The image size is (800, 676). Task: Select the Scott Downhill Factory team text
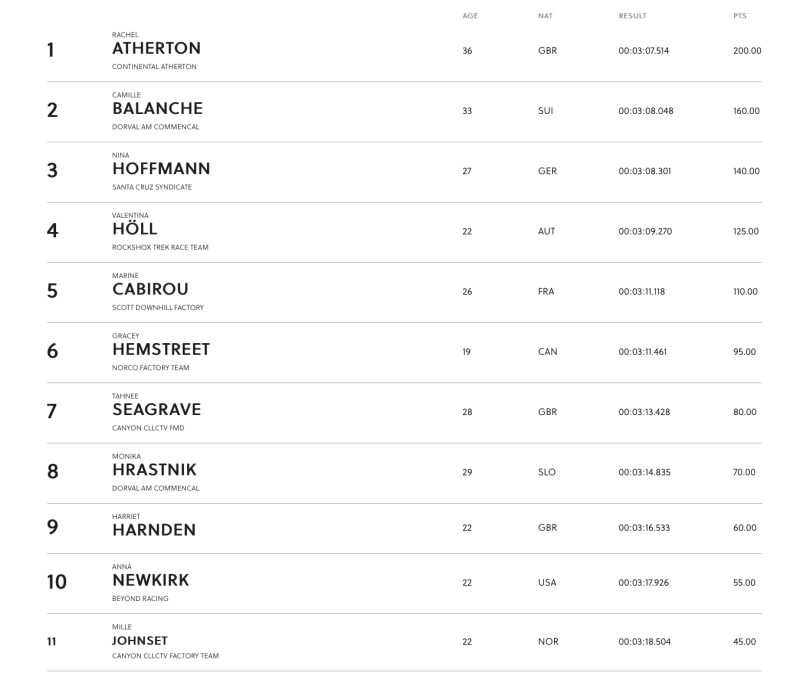(157, 307)
